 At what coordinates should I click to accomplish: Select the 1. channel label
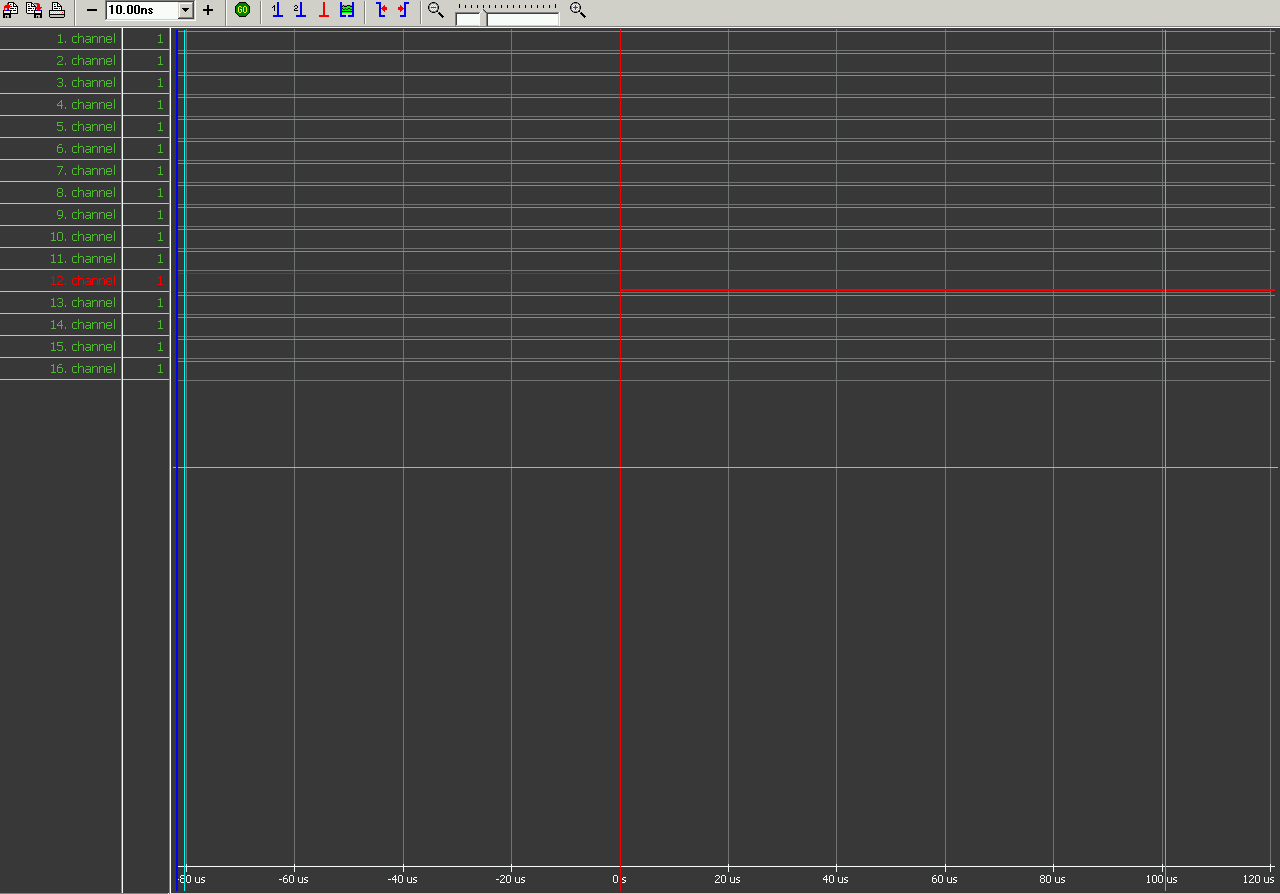(x=88, y=39)
